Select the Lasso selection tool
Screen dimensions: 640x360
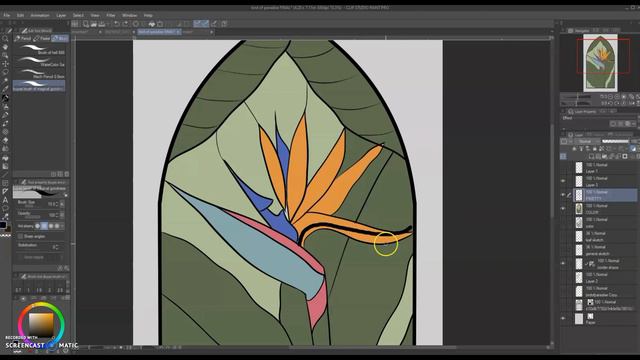pos(5,72)
